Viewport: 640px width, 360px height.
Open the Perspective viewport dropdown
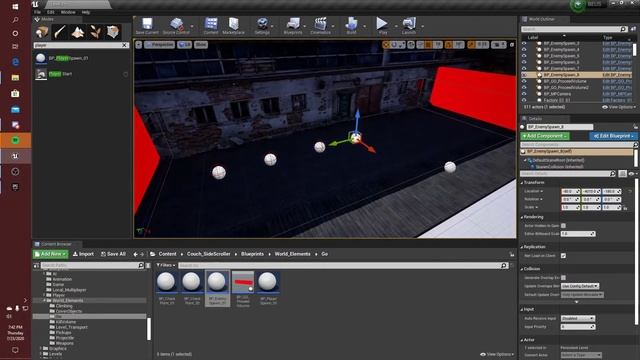click(159, 45)
